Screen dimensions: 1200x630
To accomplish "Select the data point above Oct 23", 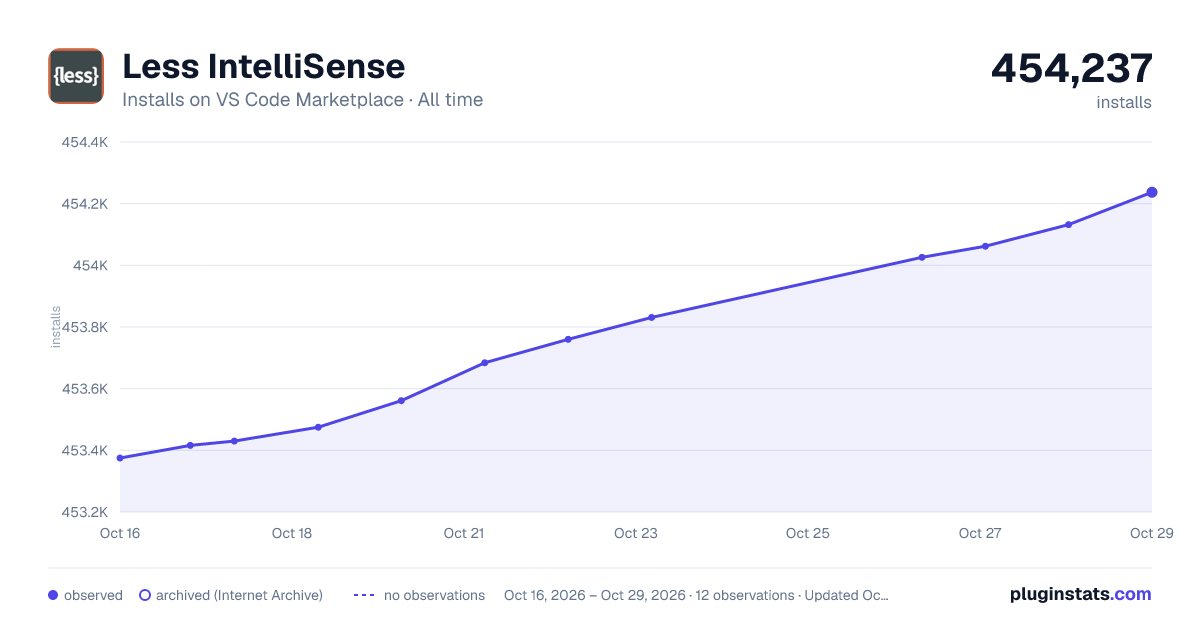I will 652,317.
